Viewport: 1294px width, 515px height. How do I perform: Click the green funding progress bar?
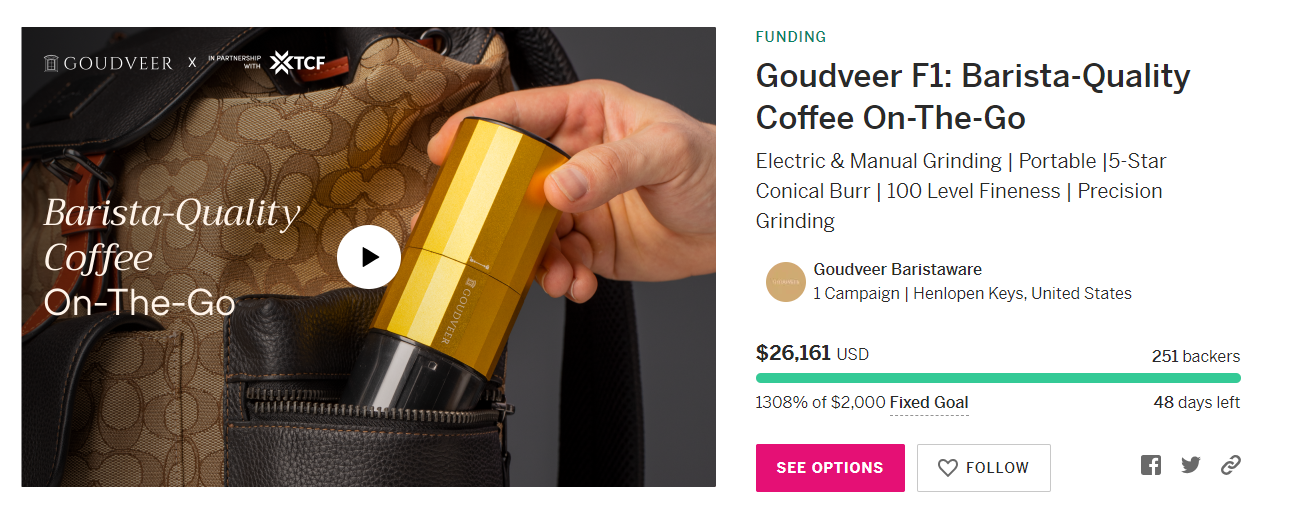click(x=997, y=378)
